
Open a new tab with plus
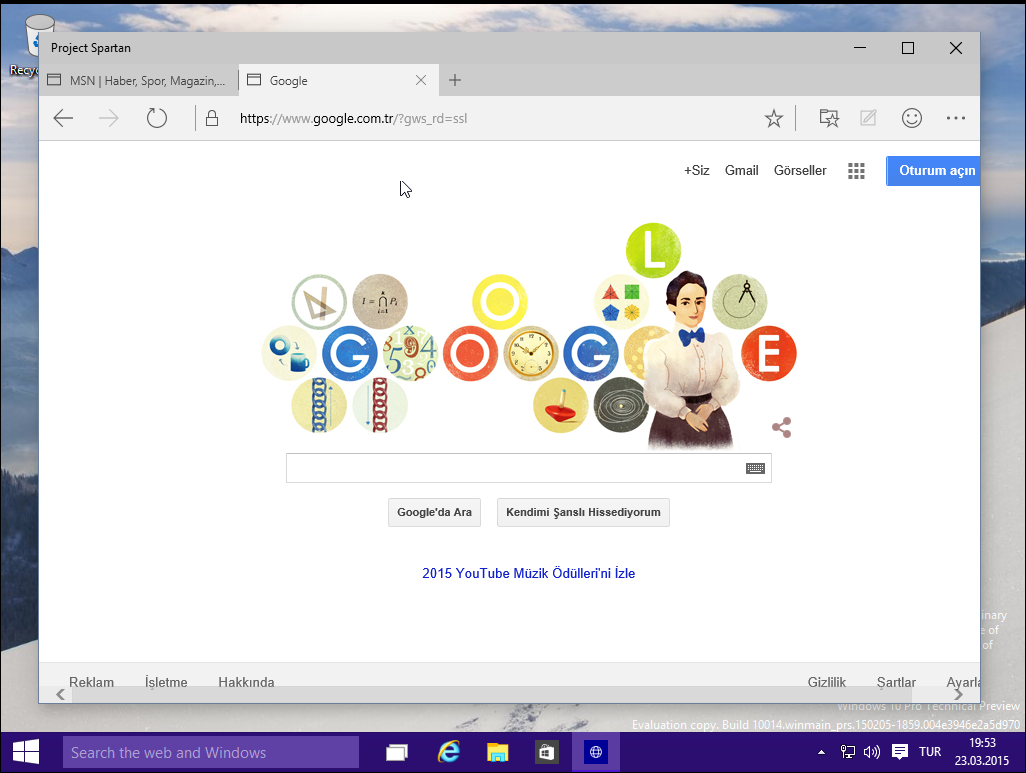[x=455, y=81]
